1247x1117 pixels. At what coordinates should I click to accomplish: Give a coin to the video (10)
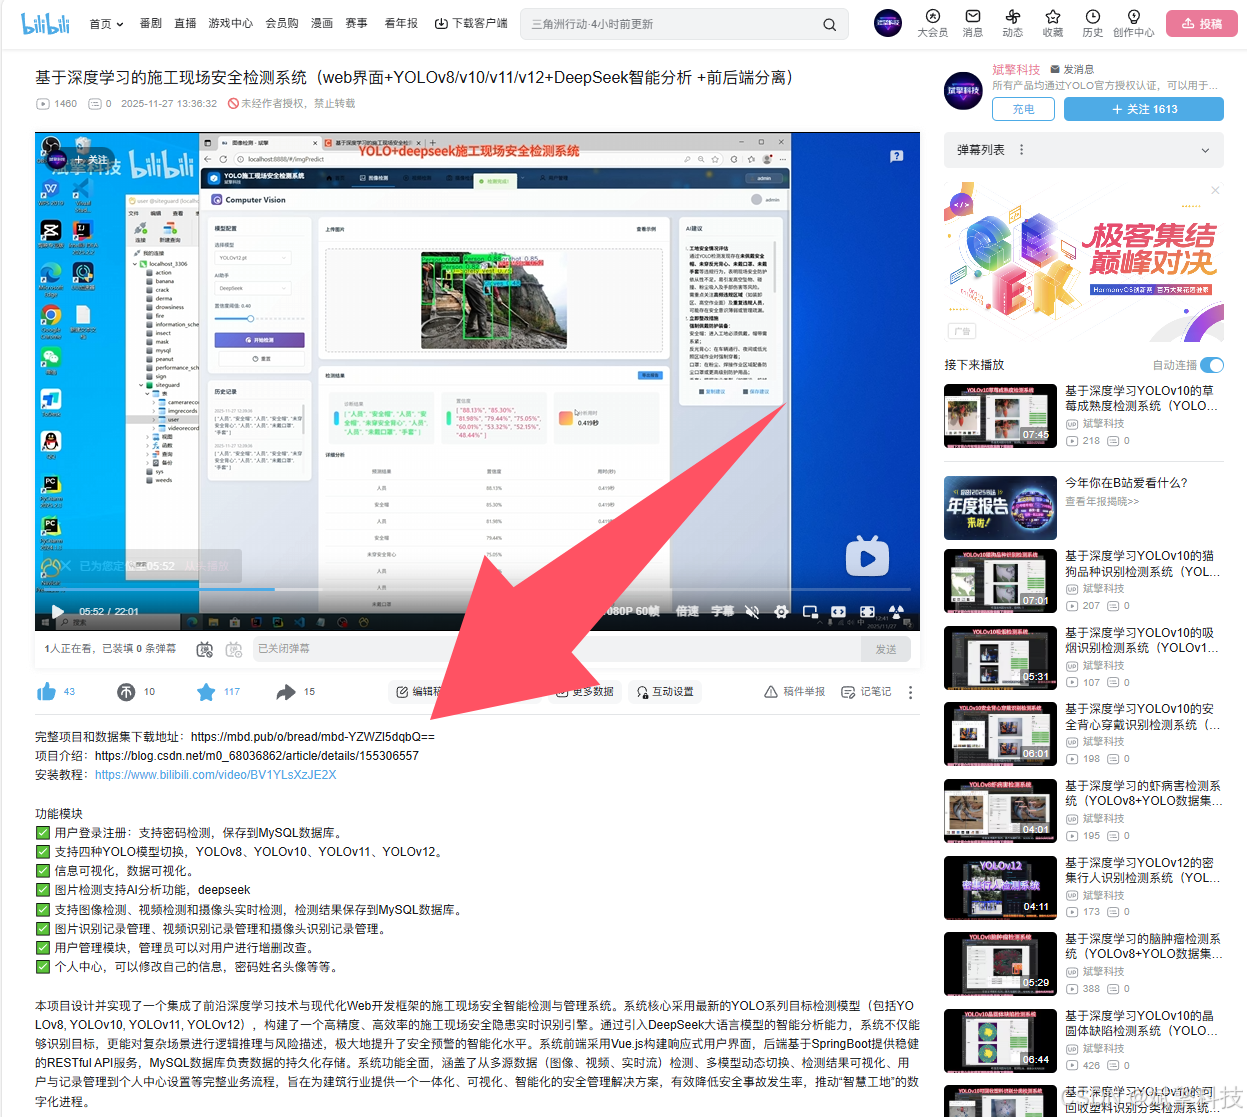click(x=126, y=692)
